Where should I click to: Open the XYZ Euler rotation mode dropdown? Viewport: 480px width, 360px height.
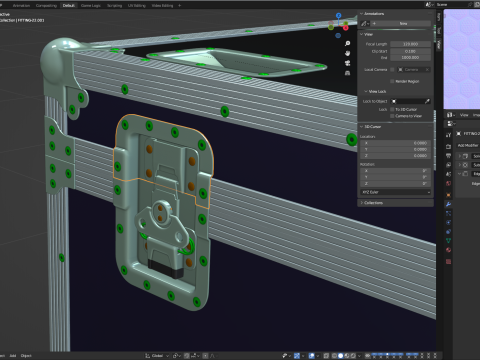click(396, 192)
